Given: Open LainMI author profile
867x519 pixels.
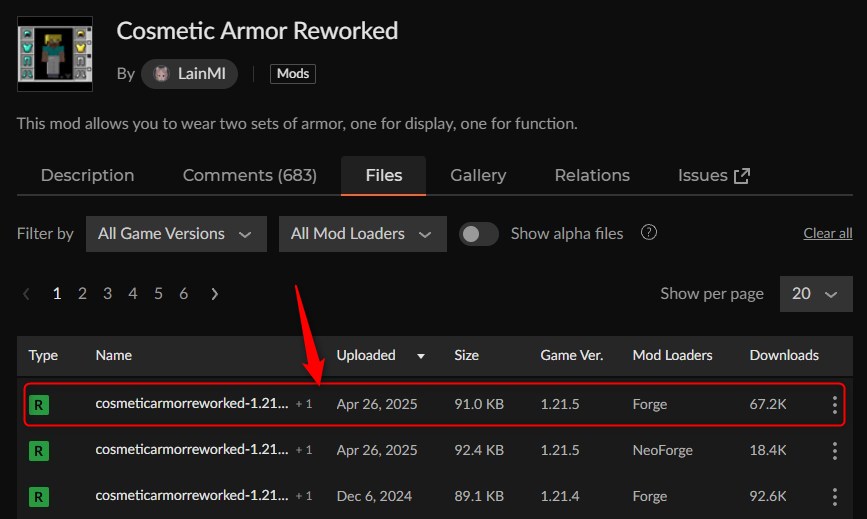Looking at the screenshot, I should (x=189, y=74).
